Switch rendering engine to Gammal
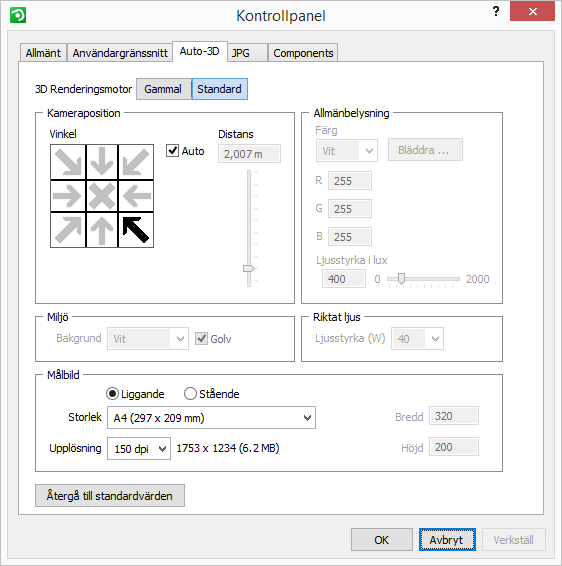Viewport: 562px width, 566px height. click(x=164, y=89)
